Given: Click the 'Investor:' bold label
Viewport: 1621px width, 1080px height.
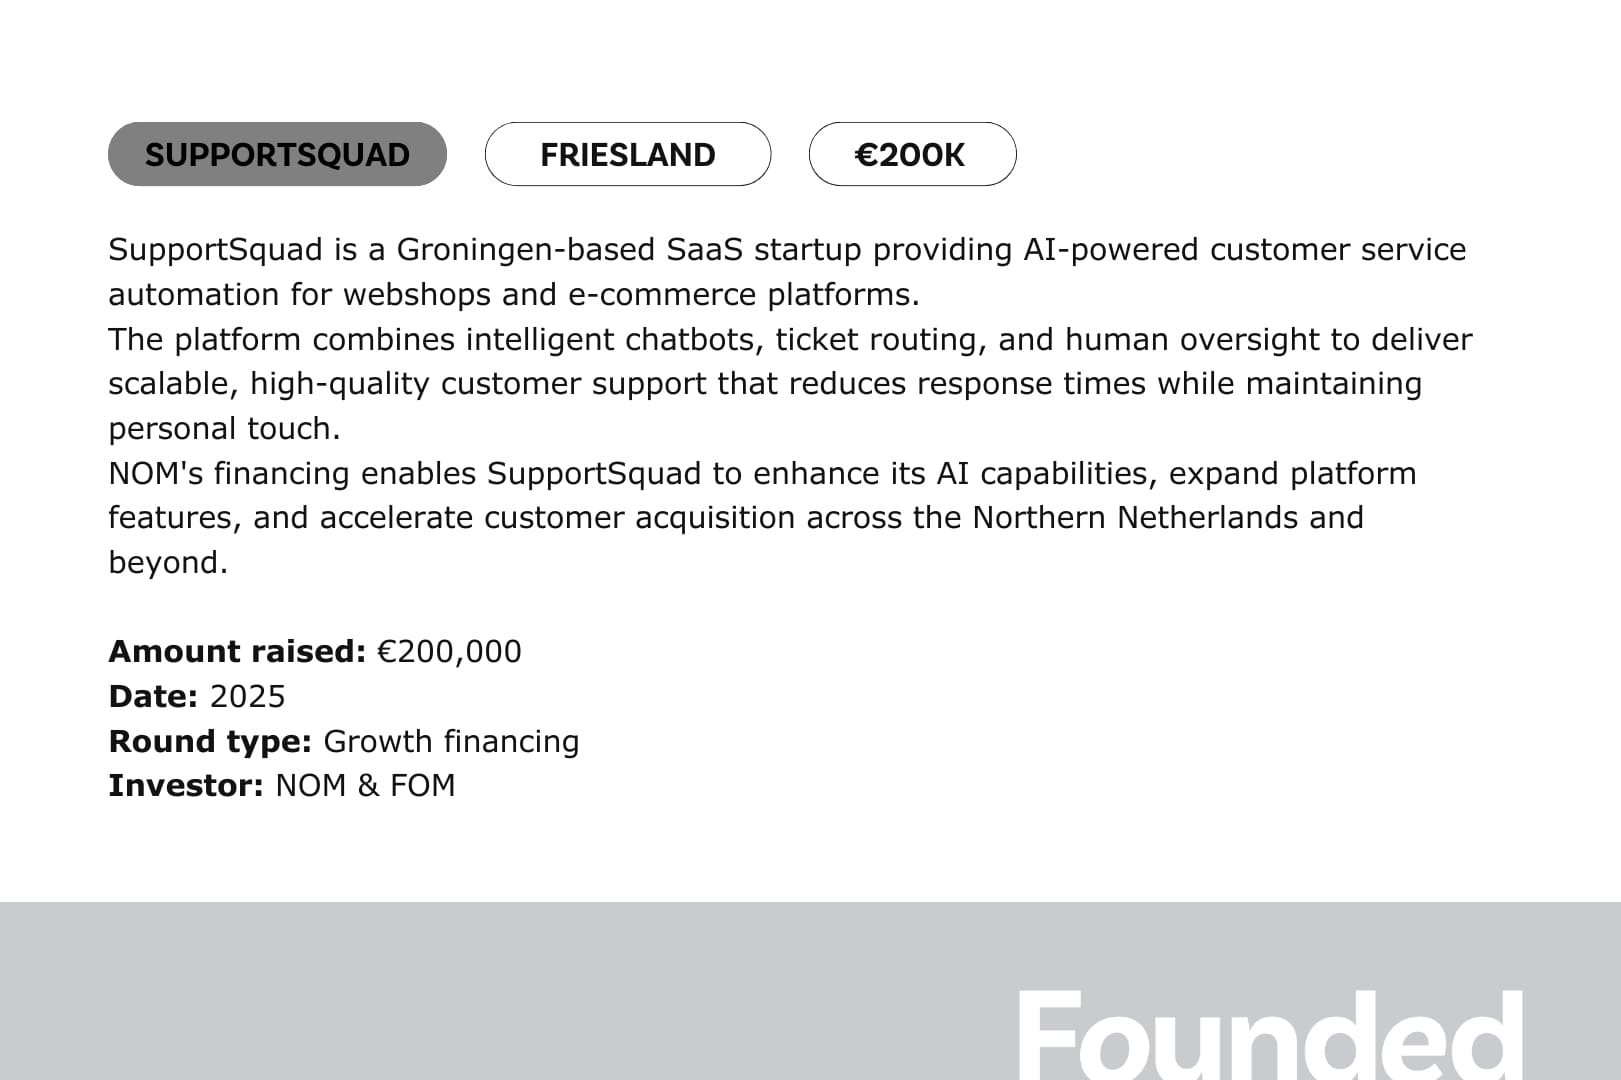Looking at the screenshot, I should [186, 785].
